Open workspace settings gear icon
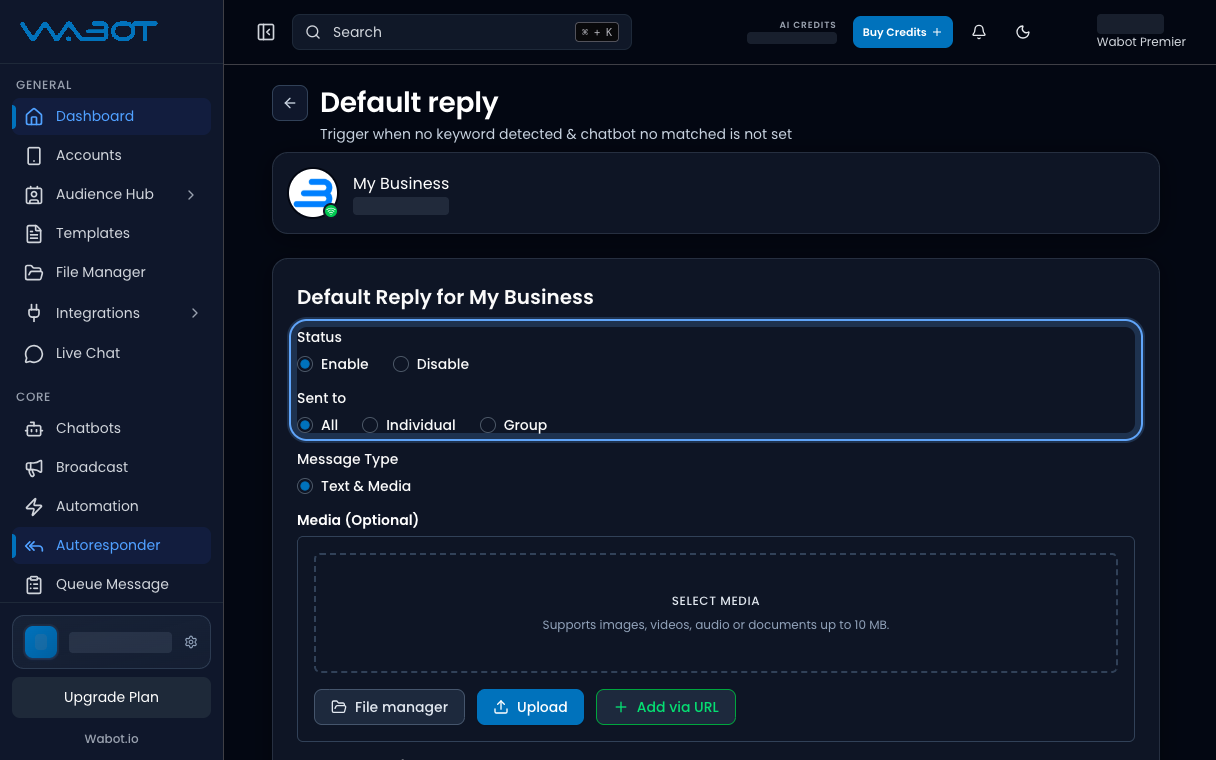 (x=191, y=642)
